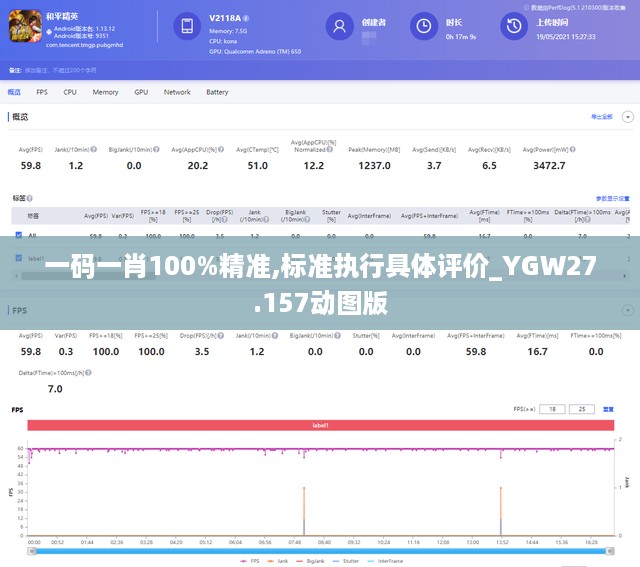The image size is (640, 567).
Task: Click the duration clock icon
Action: (x=424, y=27)
